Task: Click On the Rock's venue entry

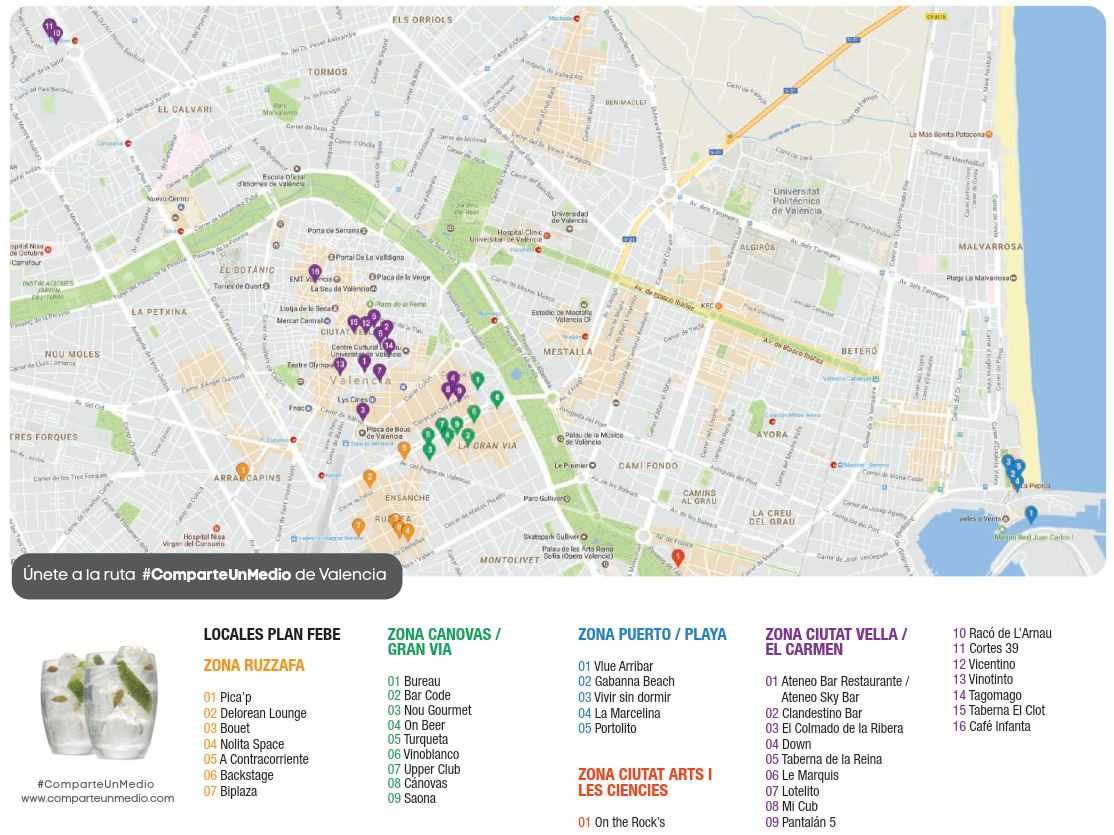Action: 629,822
